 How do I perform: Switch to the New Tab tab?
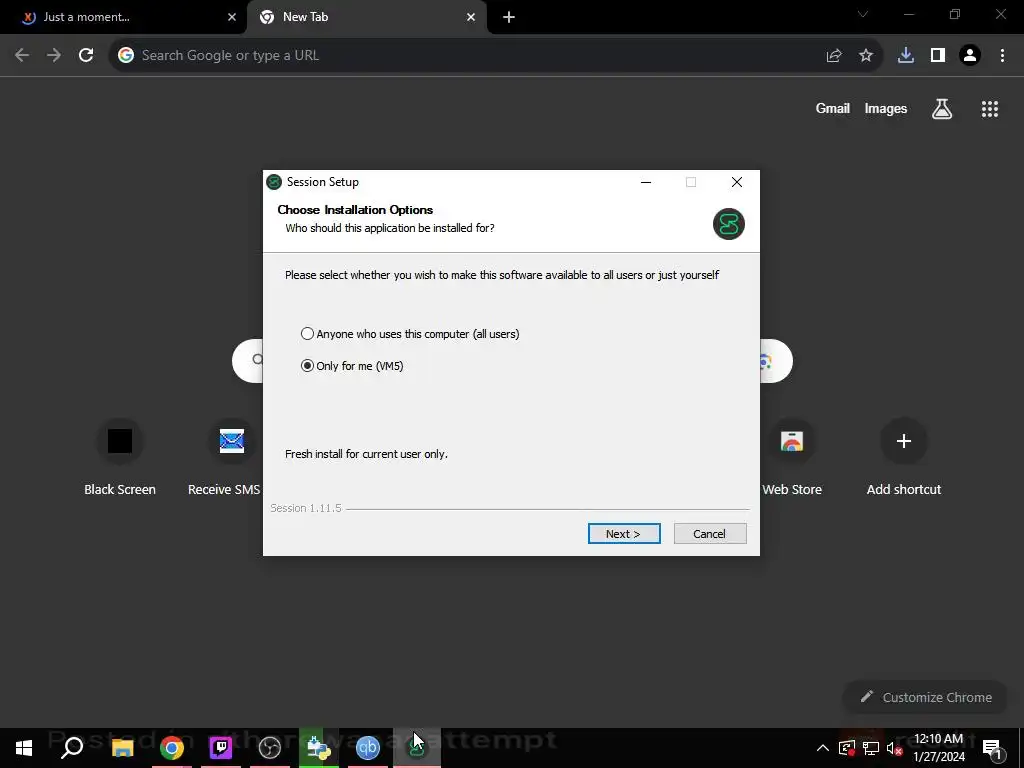click(366, 17)
